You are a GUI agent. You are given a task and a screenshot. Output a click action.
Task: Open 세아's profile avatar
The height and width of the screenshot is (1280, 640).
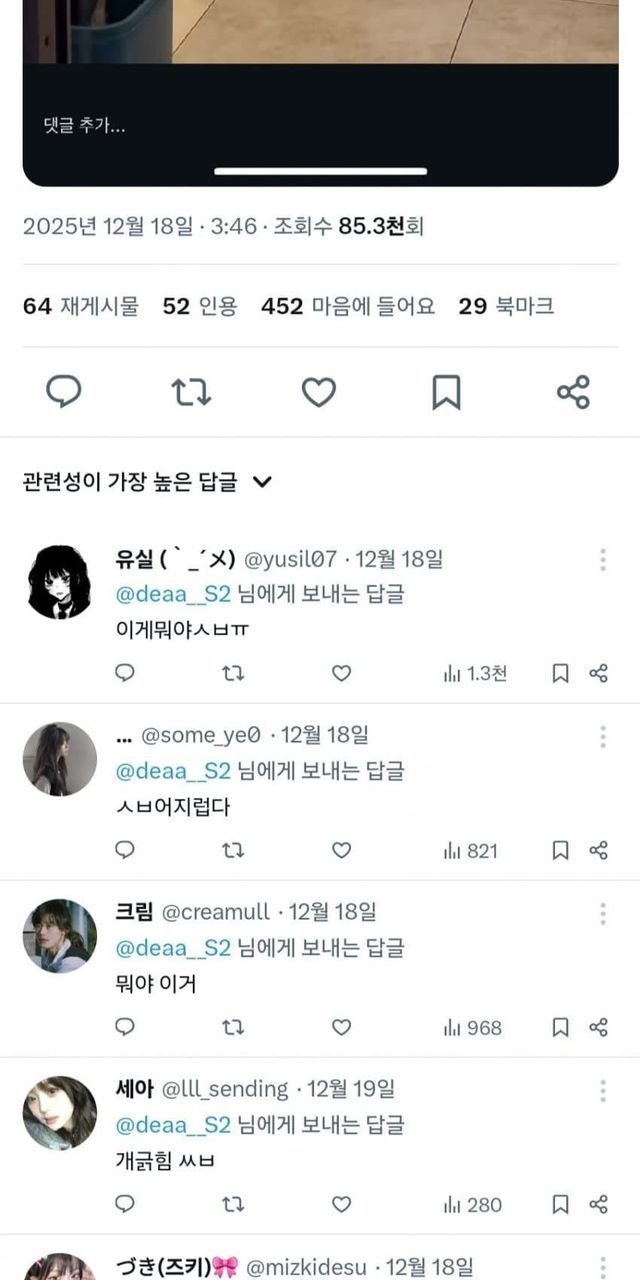(x=60, y=1113)
